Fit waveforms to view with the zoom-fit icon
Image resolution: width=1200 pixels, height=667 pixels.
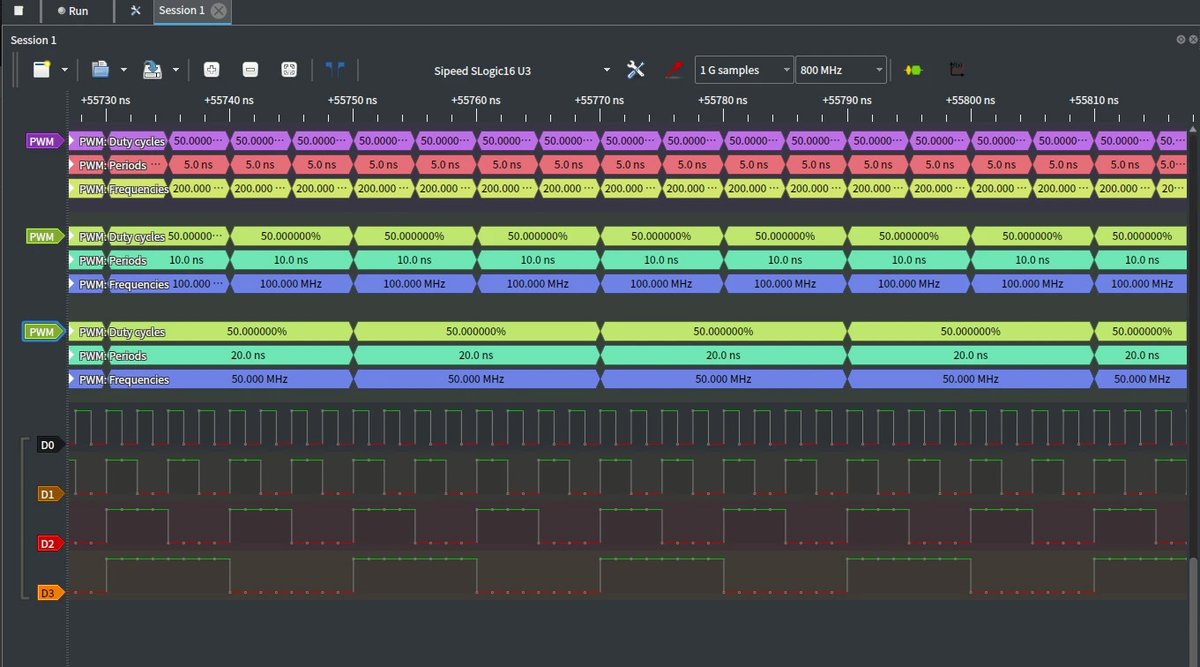pos(289,70)
